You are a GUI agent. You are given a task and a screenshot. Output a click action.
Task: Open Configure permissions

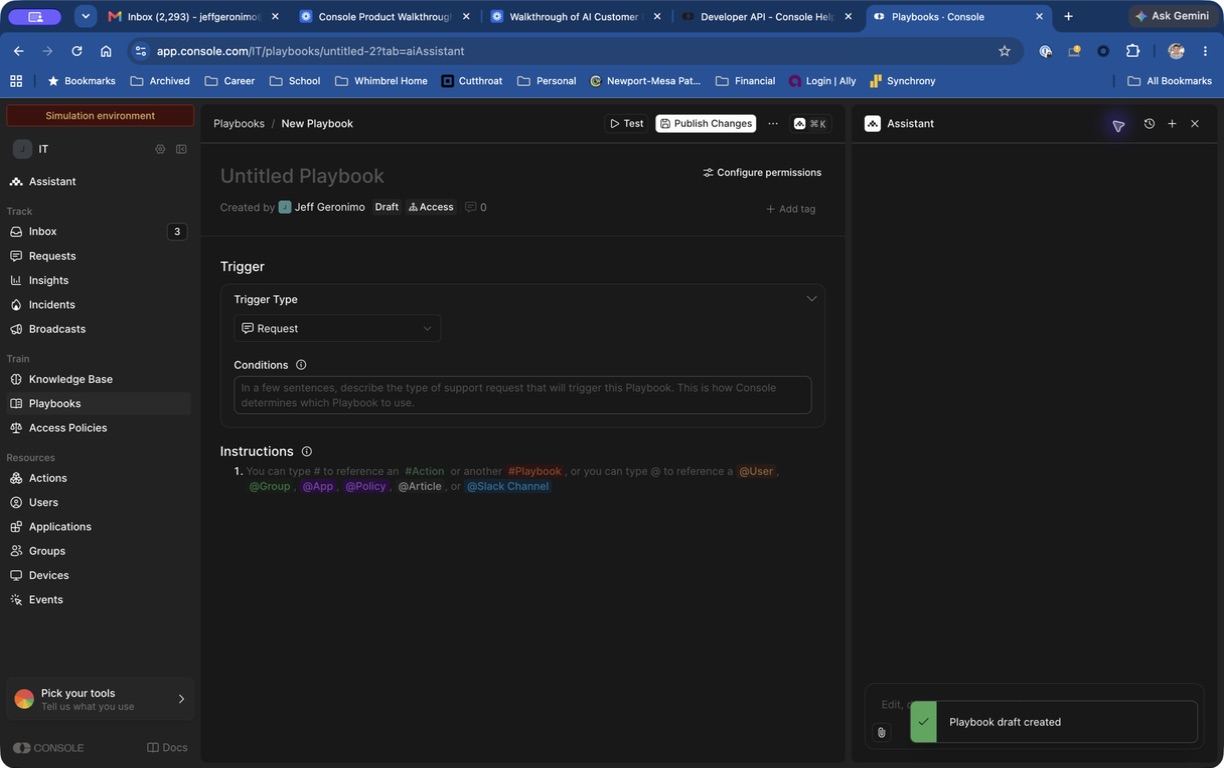tap(762, 172)
